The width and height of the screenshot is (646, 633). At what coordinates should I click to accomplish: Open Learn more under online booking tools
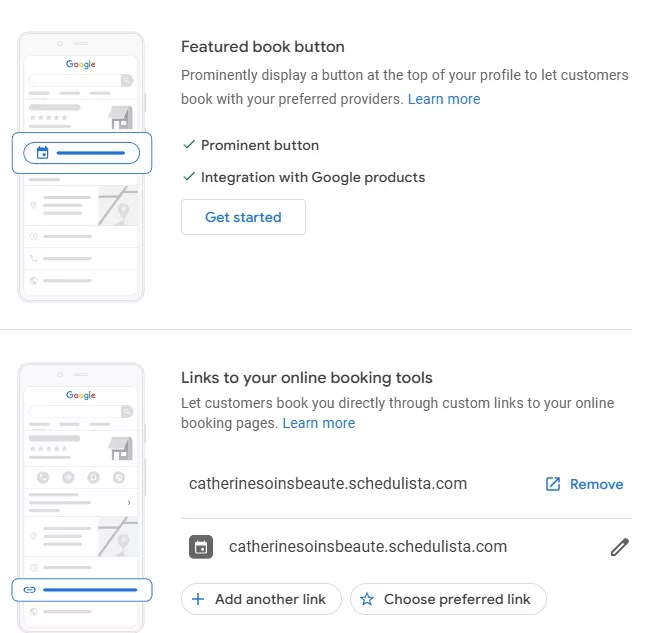pyautogui.click(x=319, y=423)
